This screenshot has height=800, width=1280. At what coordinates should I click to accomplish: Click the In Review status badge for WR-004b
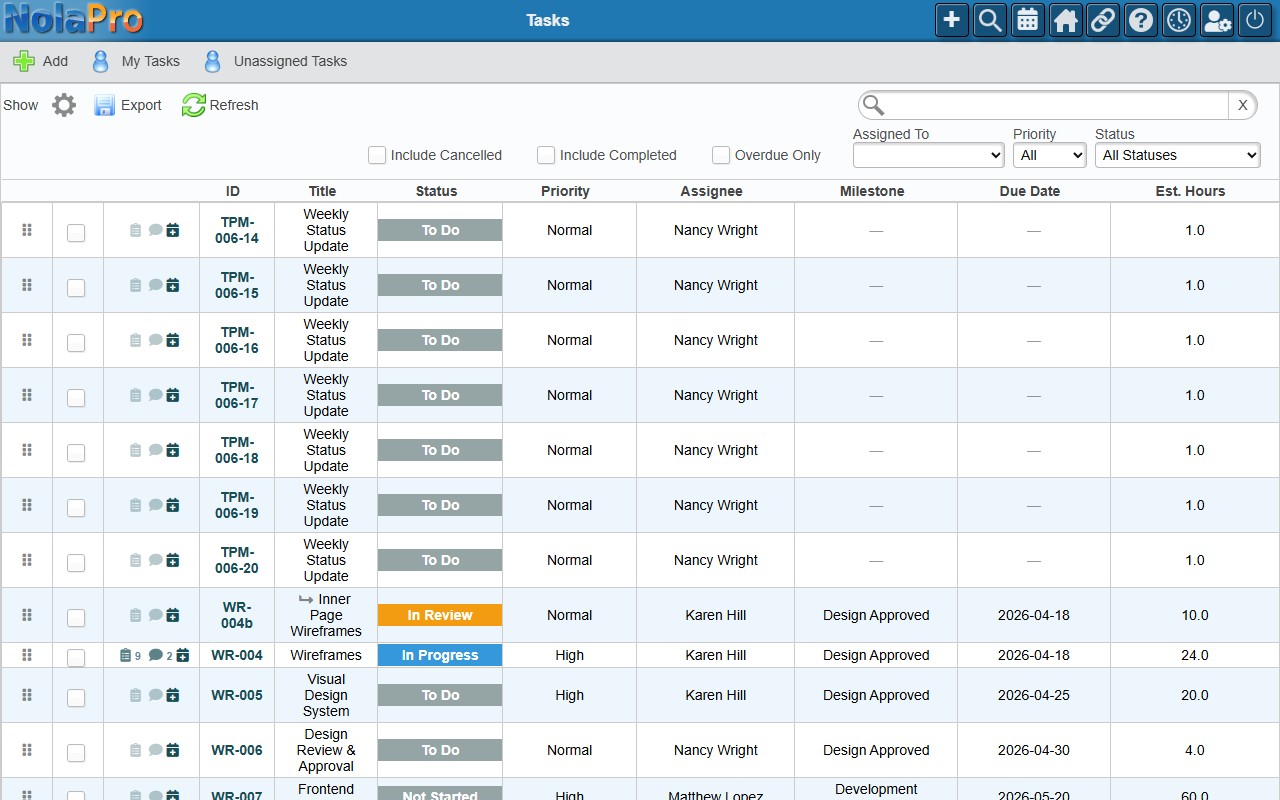pos(440,615)
